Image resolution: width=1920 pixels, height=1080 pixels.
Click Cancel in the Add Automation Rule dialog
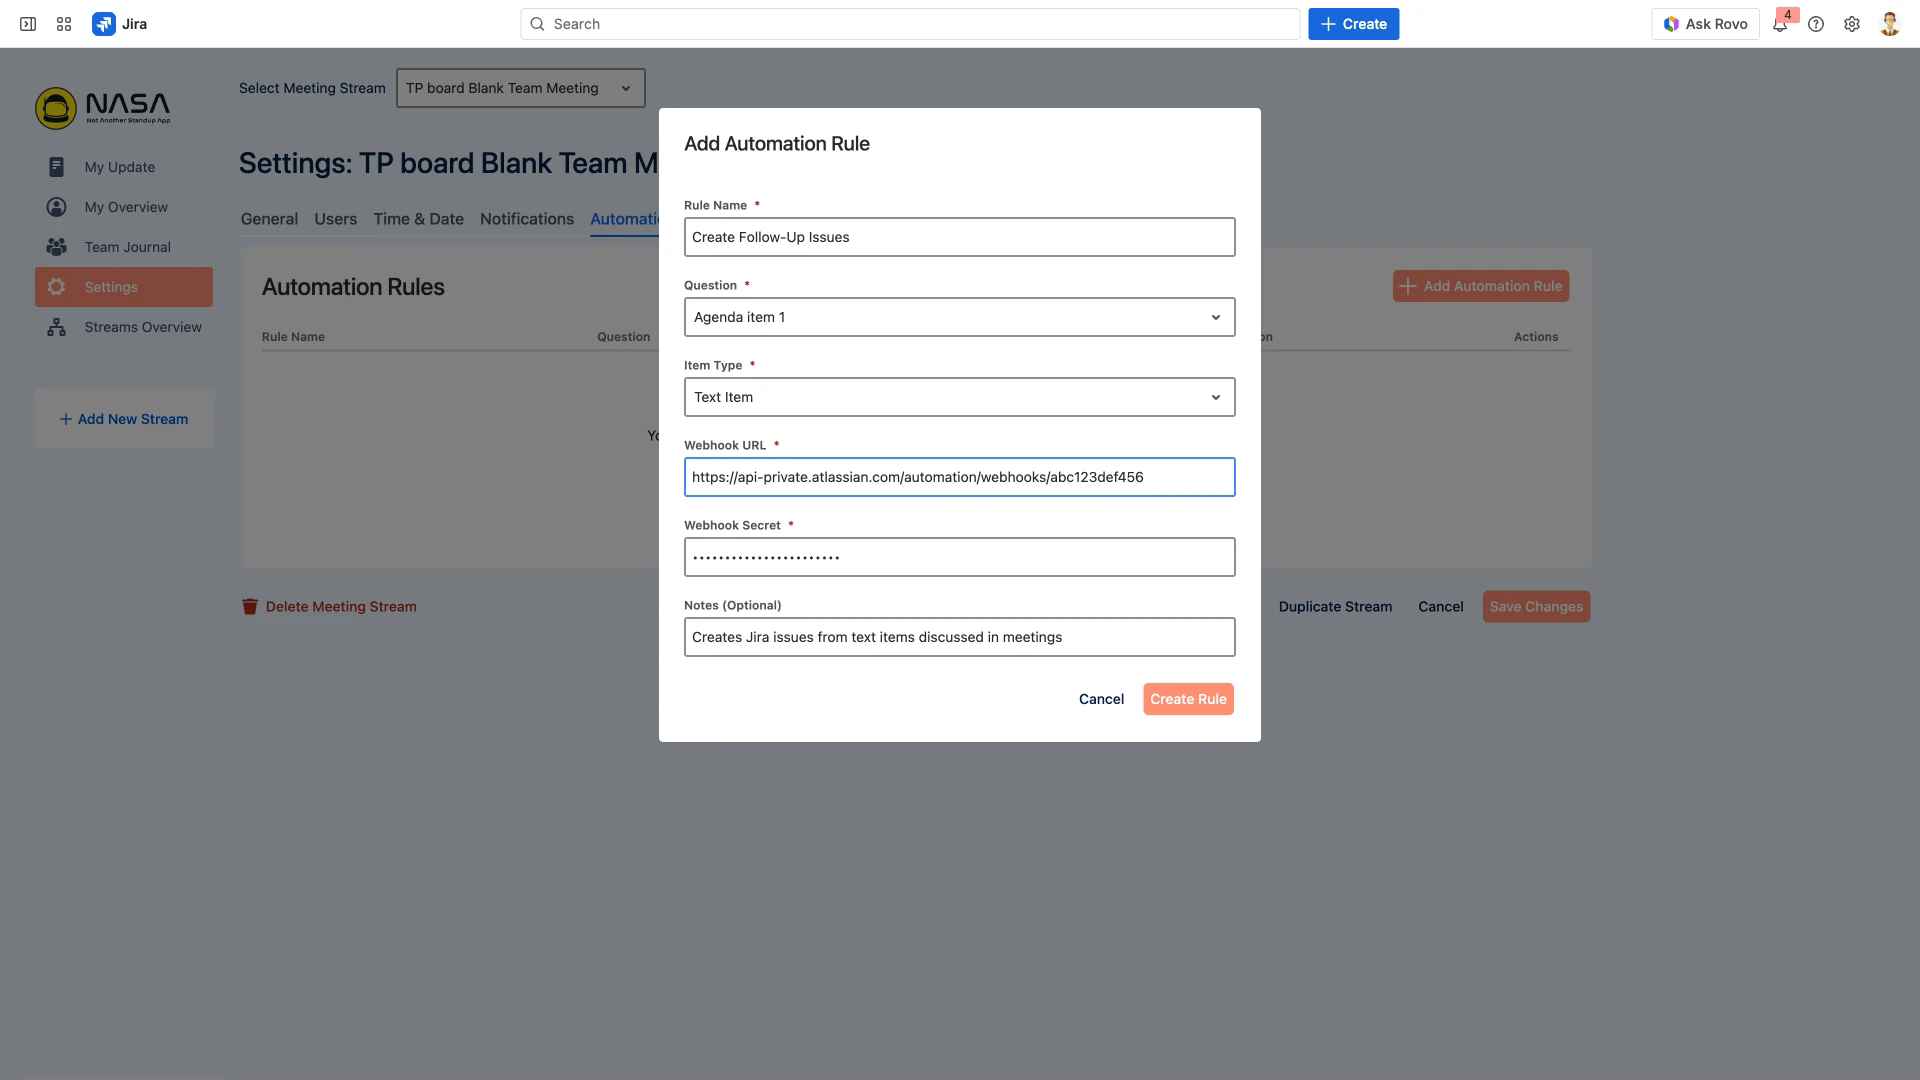(x=1101, y=699)
